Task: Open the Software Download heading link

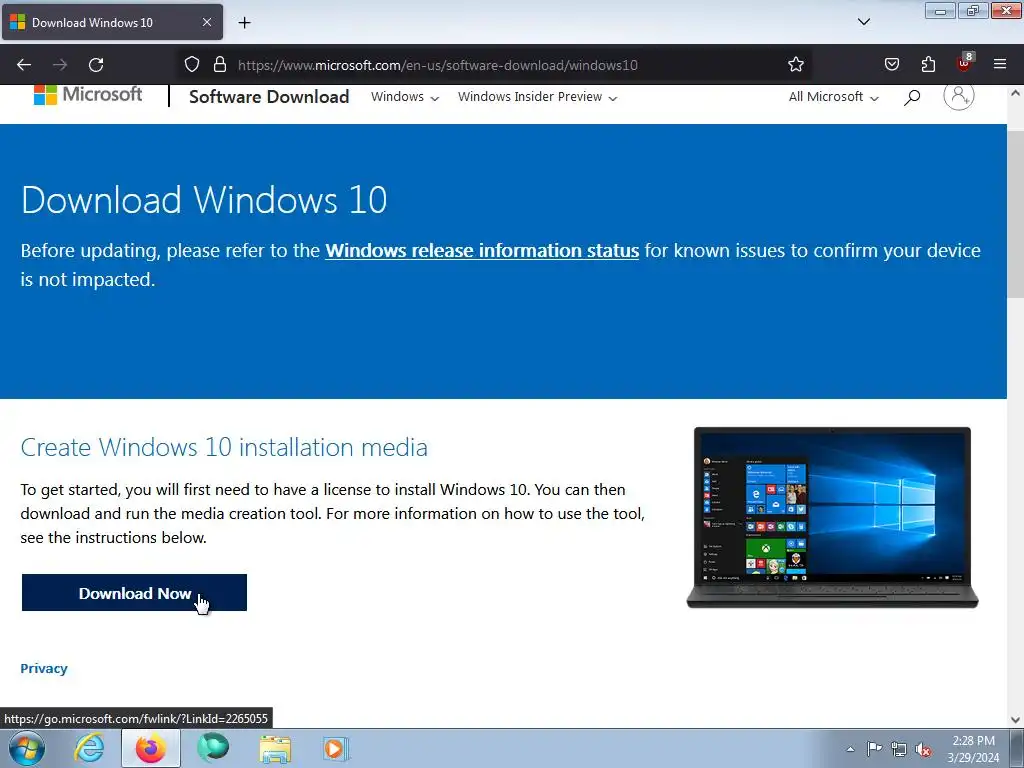Action: pos(269,97)
